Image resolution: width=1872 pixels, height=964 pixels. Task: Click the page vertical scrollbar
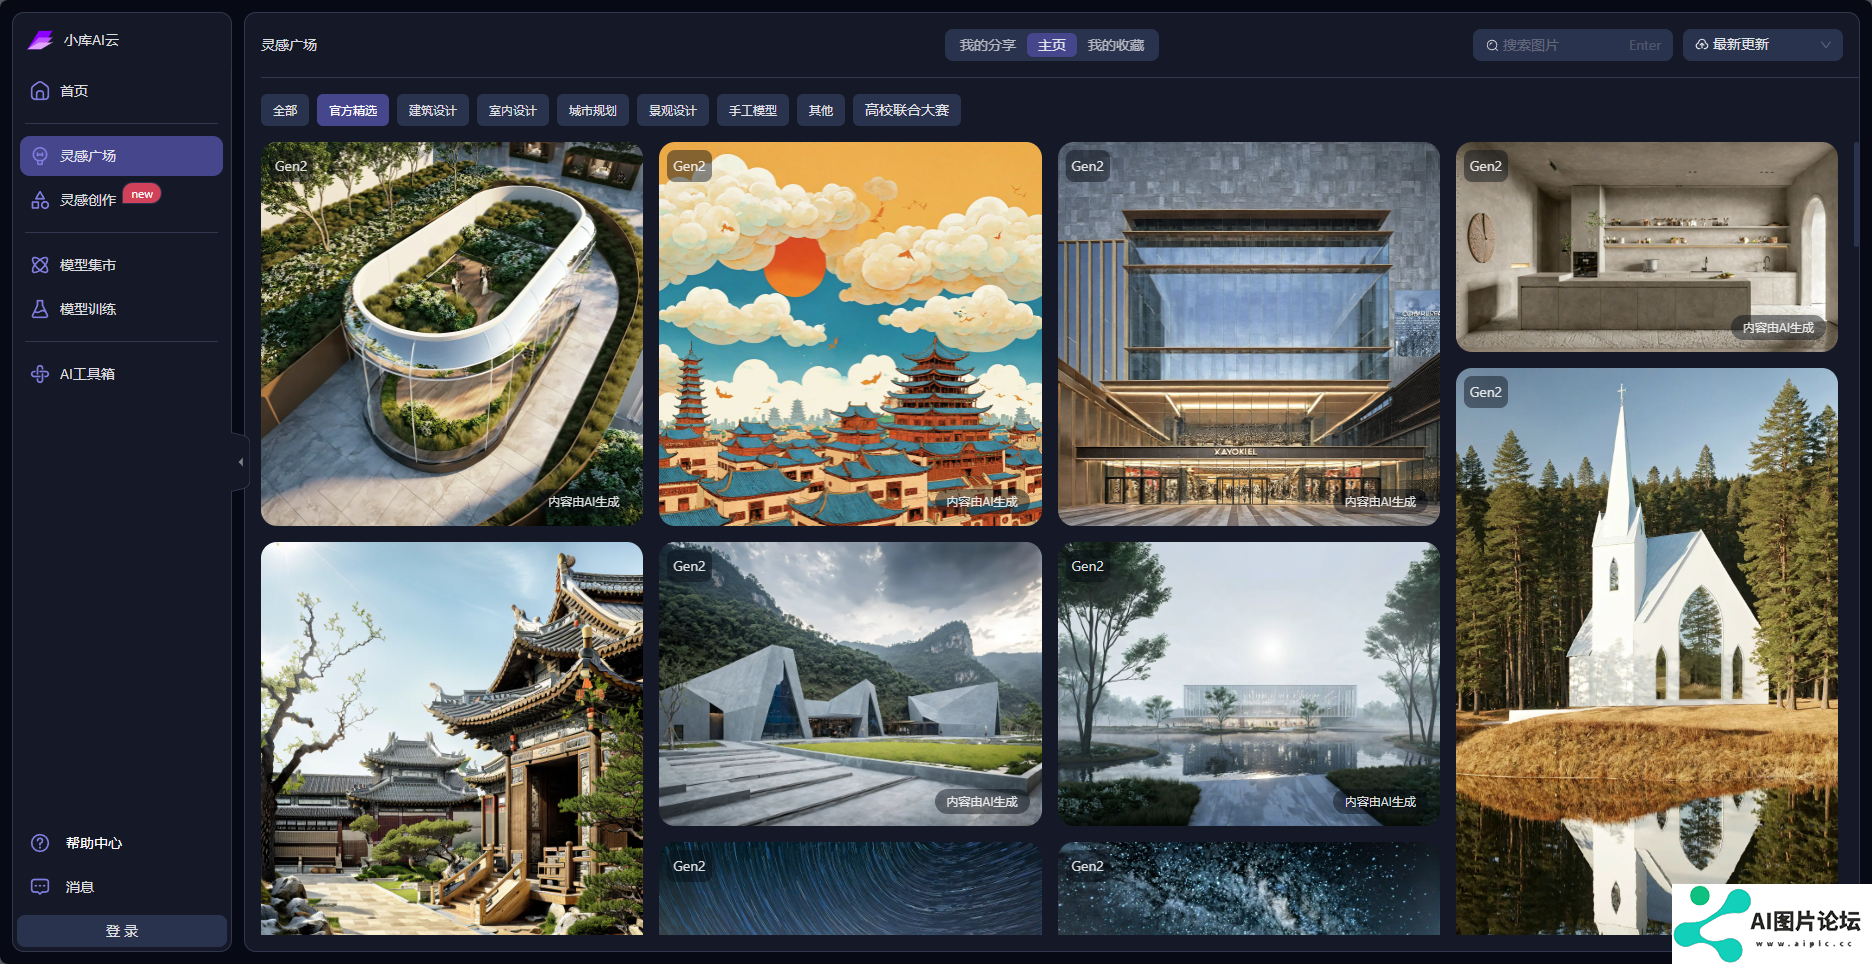click(1856, 194)
